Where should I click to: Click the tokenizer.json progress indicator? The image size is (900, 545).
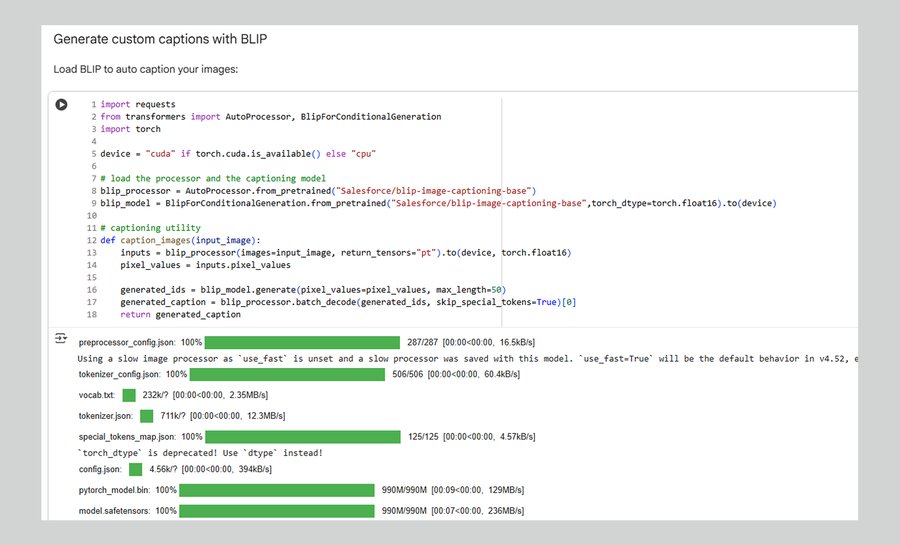click(147, 416)
